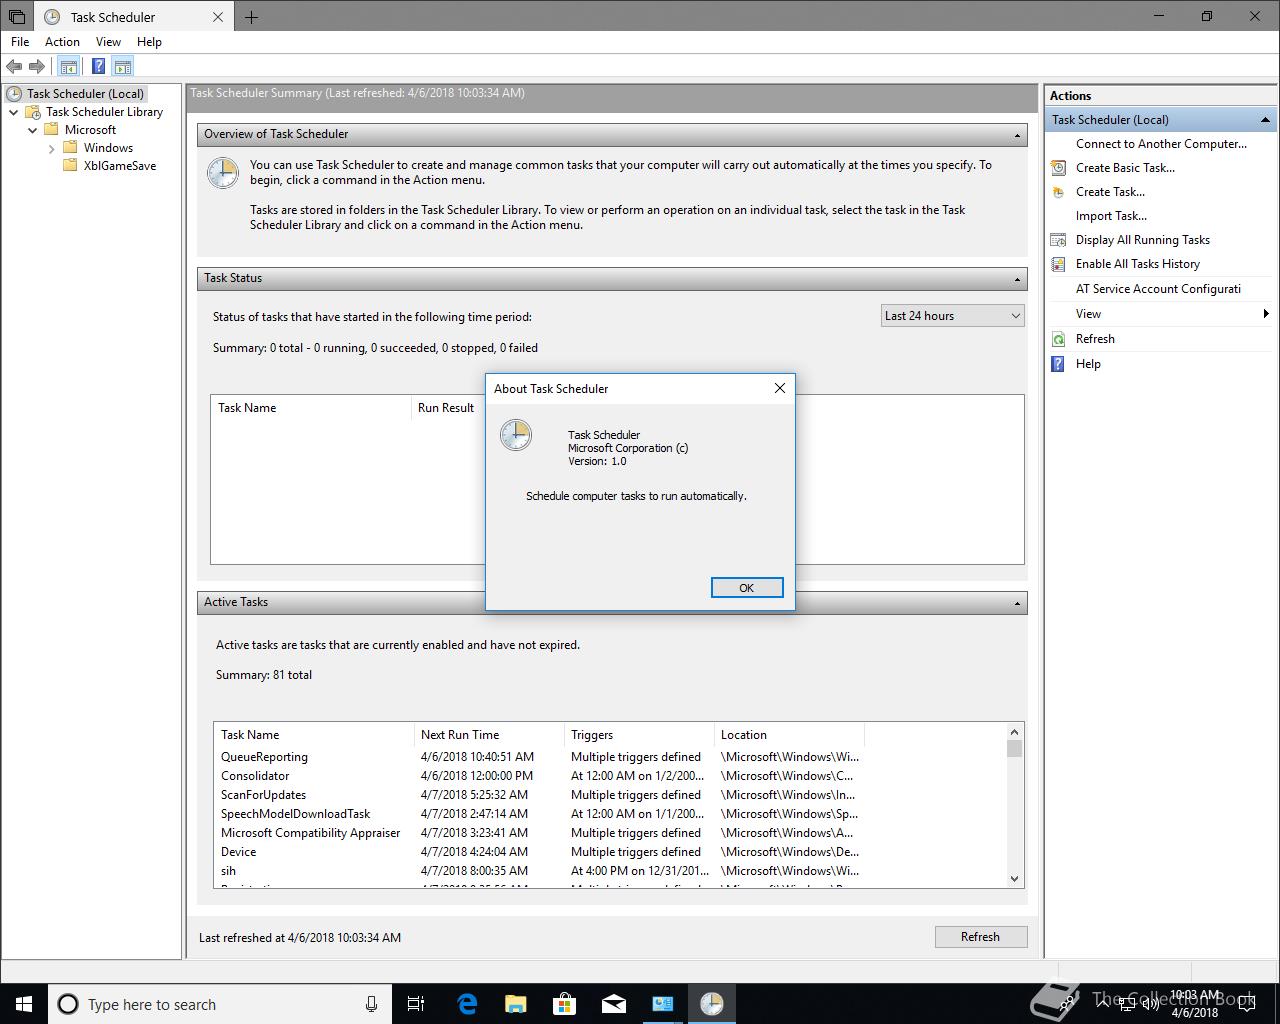Click Active Tasks scrollbar down arrow
This screenshot has height=1024, width=1280.
coord(1014,879)
